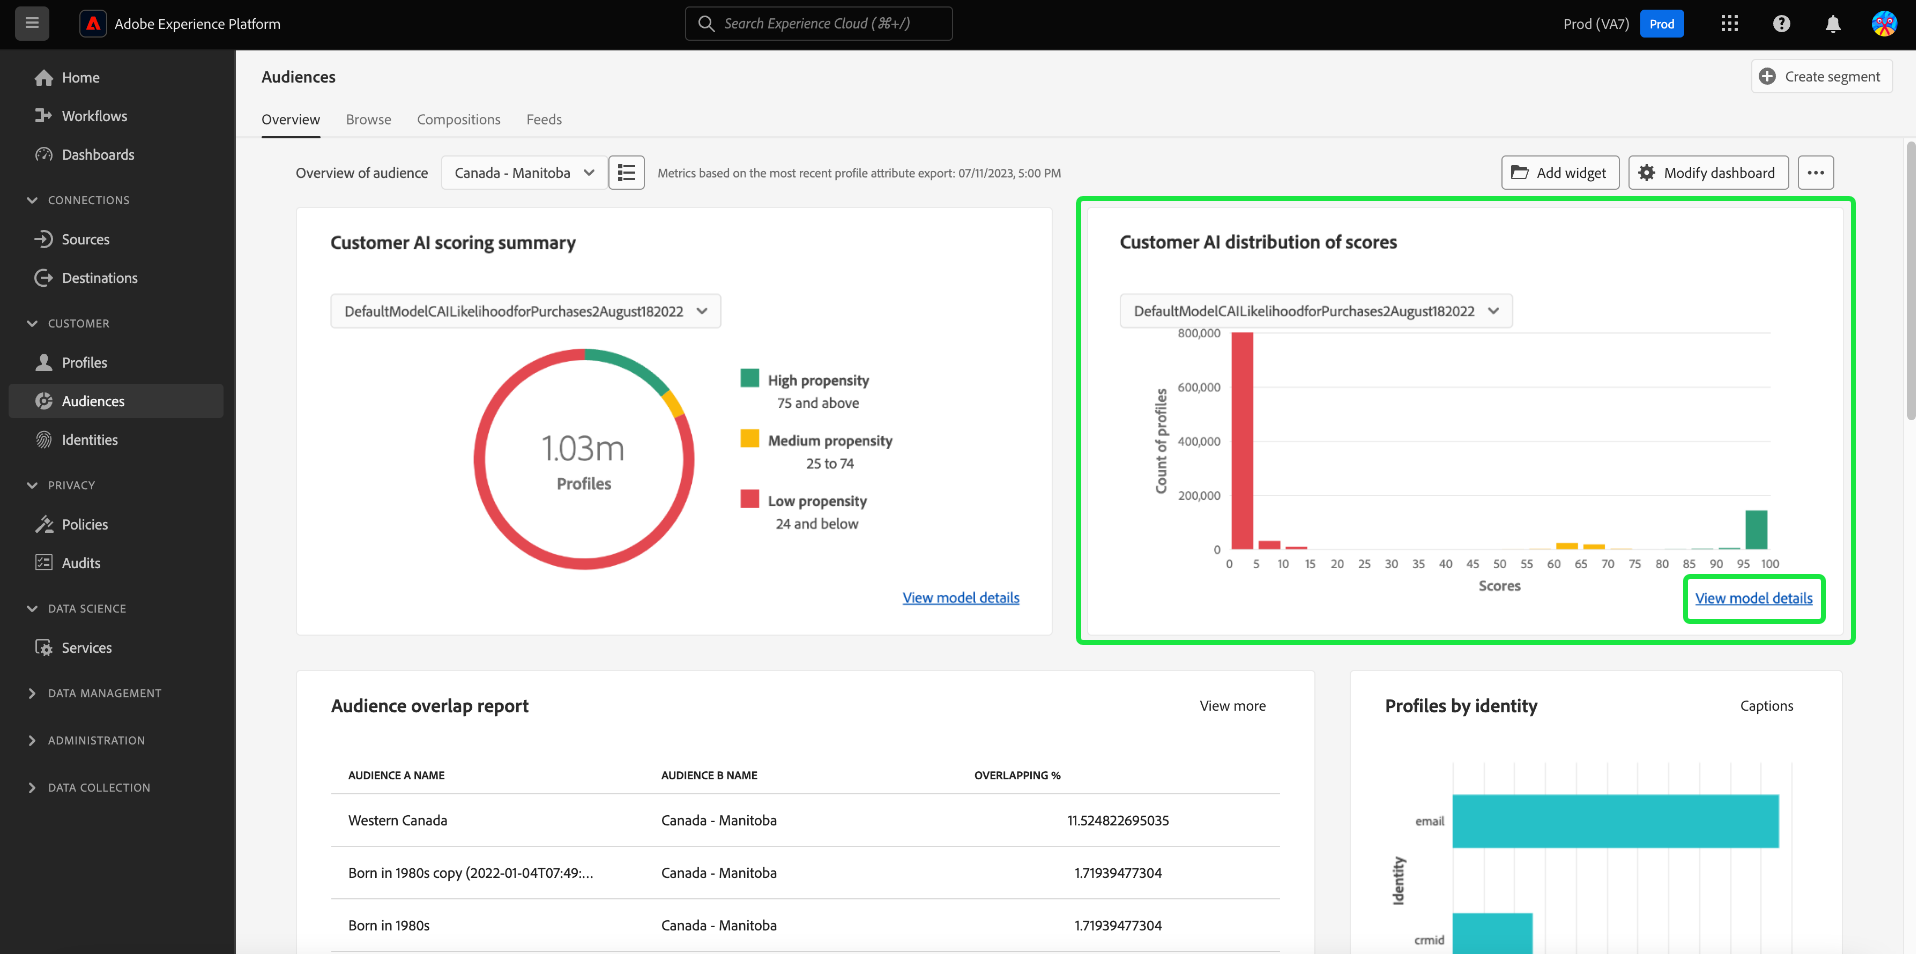Toggle the hamburger navigation menu
The width and height of the screenshot is (1916, 954).
pos(32,23)
